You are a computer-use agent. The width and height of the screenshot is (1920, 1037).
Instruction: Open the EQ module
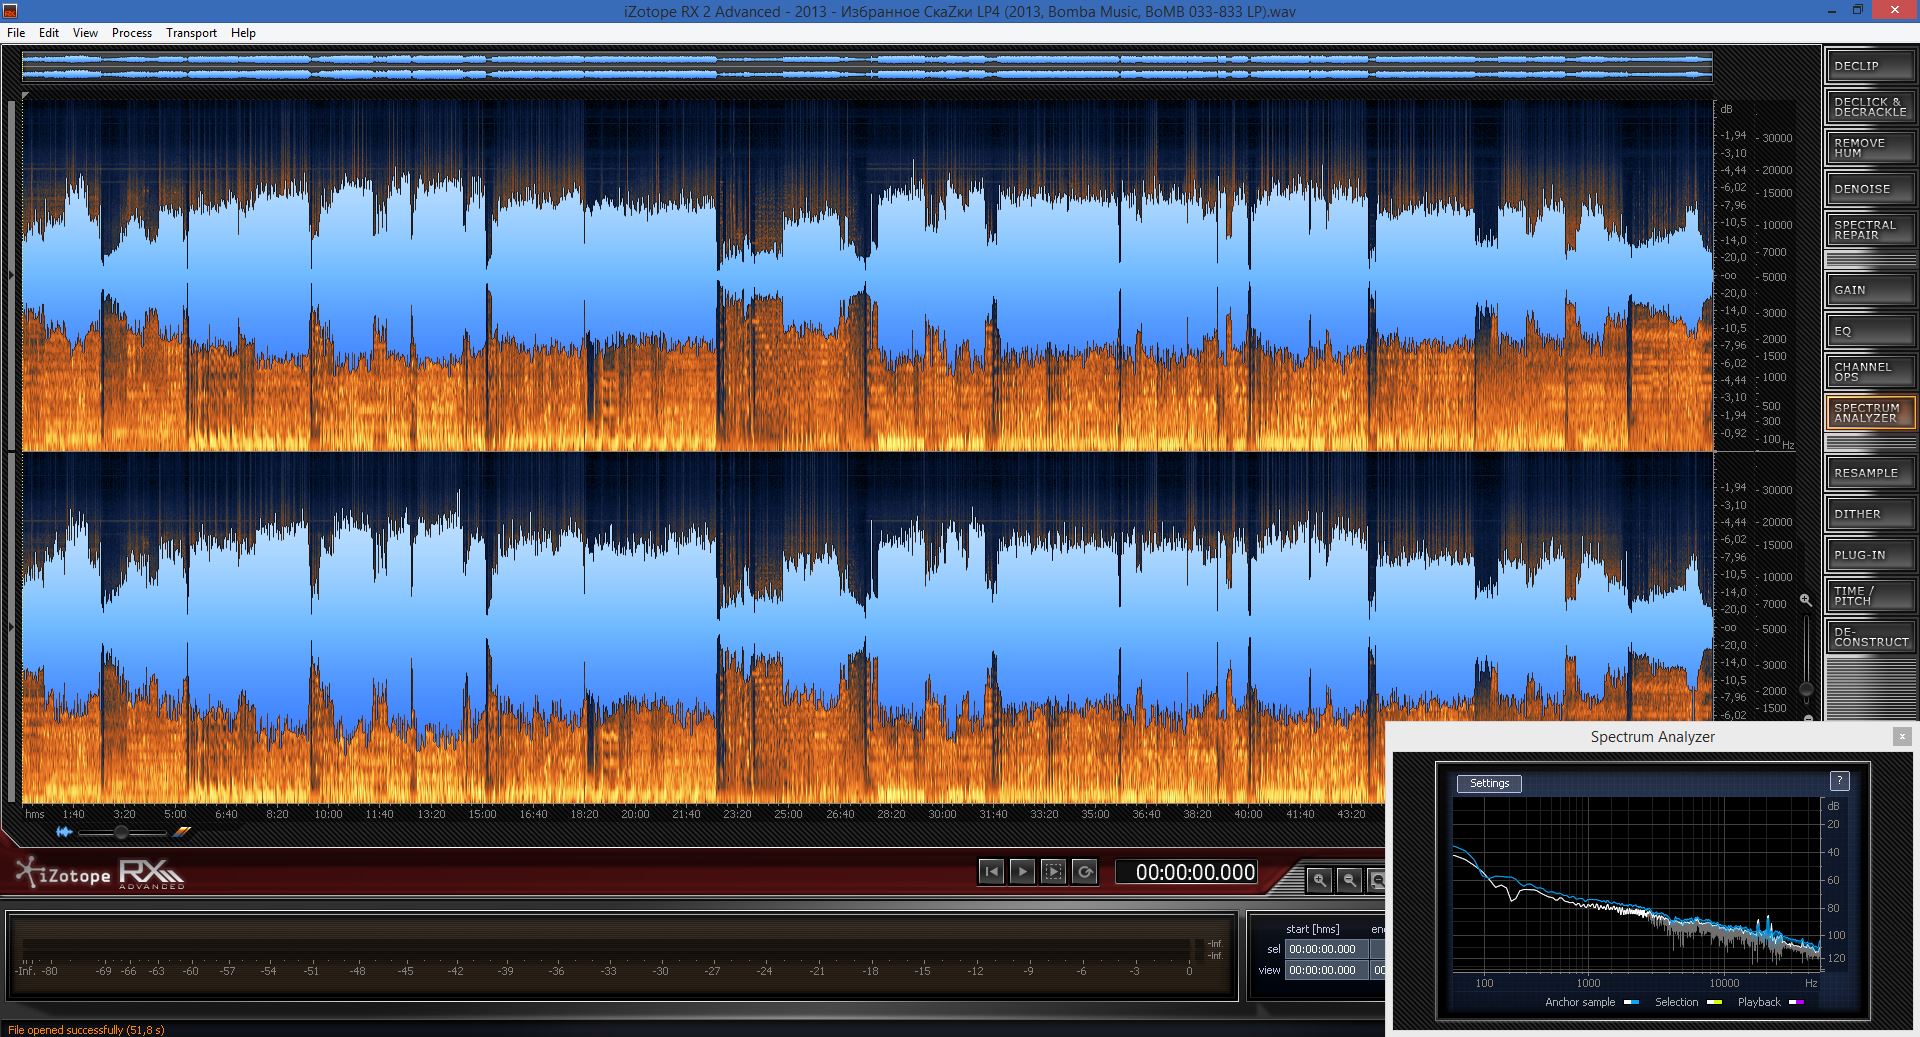pyautogui.click(x=1869, y=331)
